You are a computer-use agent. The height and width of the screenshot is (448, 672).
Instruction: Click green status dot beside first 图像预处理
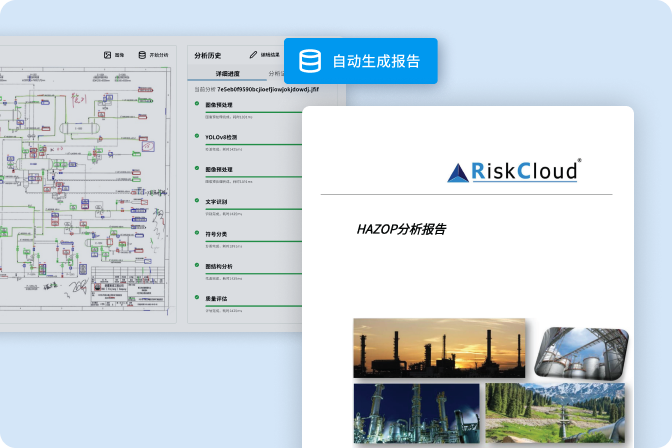click(197, 104)
